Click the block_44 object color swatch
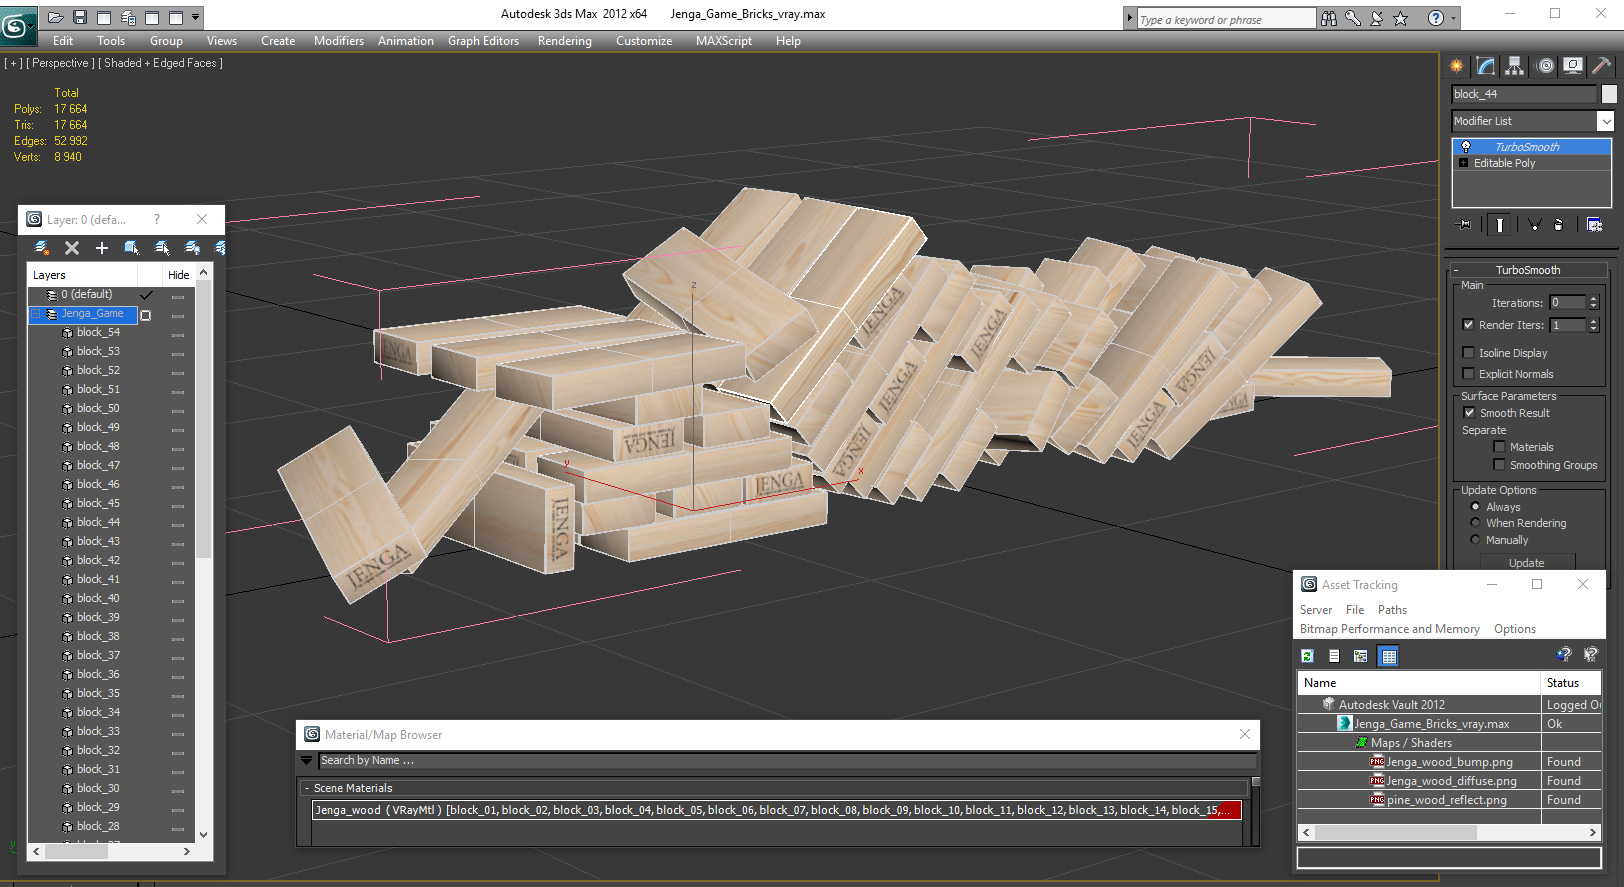The width and height of the screenshot is (1624, 887). click(1609, 94)
